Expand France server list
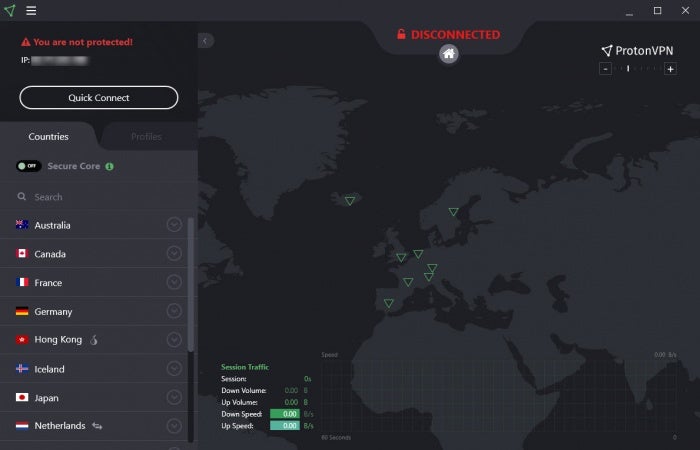The height and width of the screenshot is (450, 700). (174, 282)
